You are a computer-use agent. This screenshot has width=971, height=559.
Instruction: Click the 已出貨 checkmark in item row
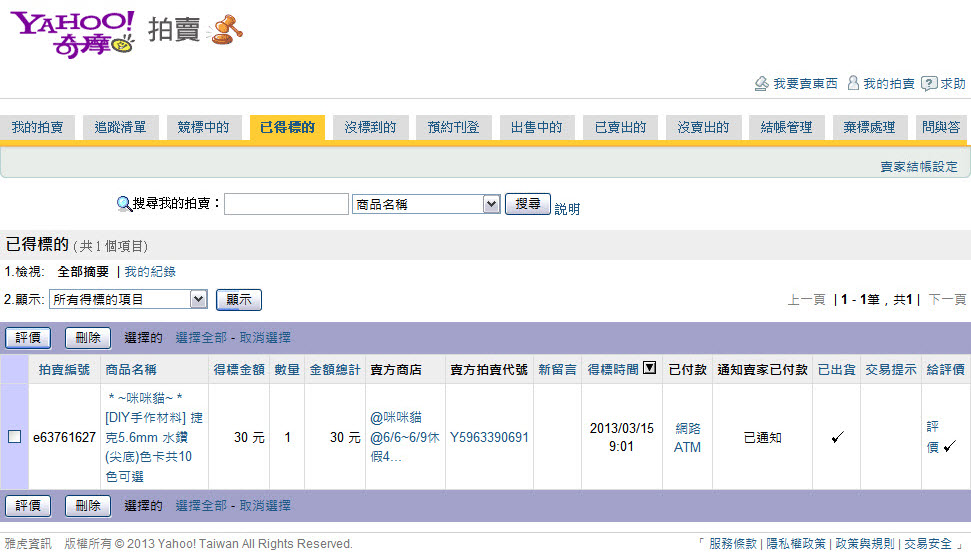click(x=837, y=438)
